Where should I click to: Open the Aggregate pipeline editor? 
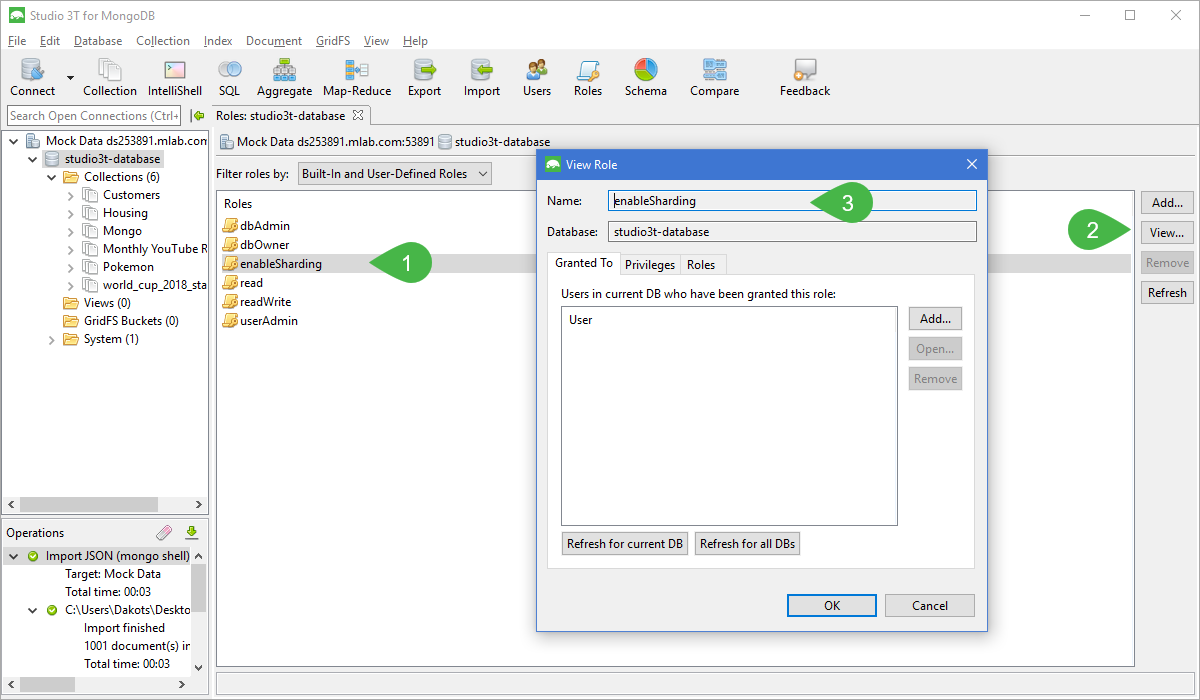(x=284, y=77)
